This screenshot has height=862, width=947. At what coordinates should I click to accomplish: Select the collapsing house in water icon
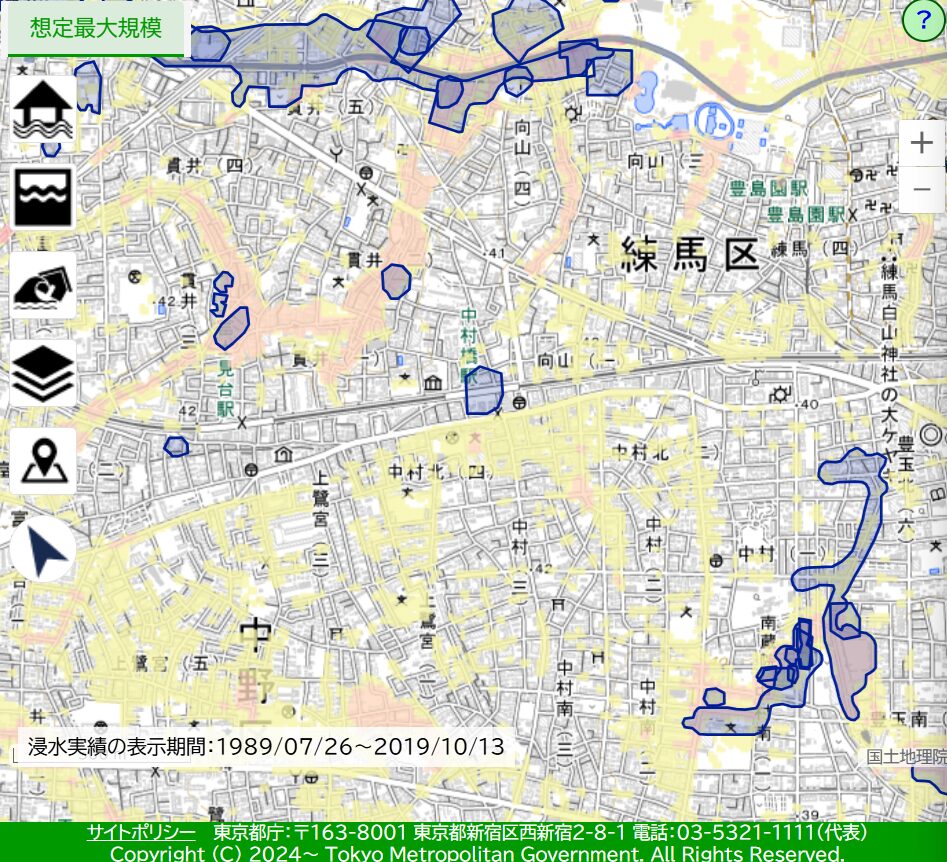pyautogui.click(x=43, y=285)
